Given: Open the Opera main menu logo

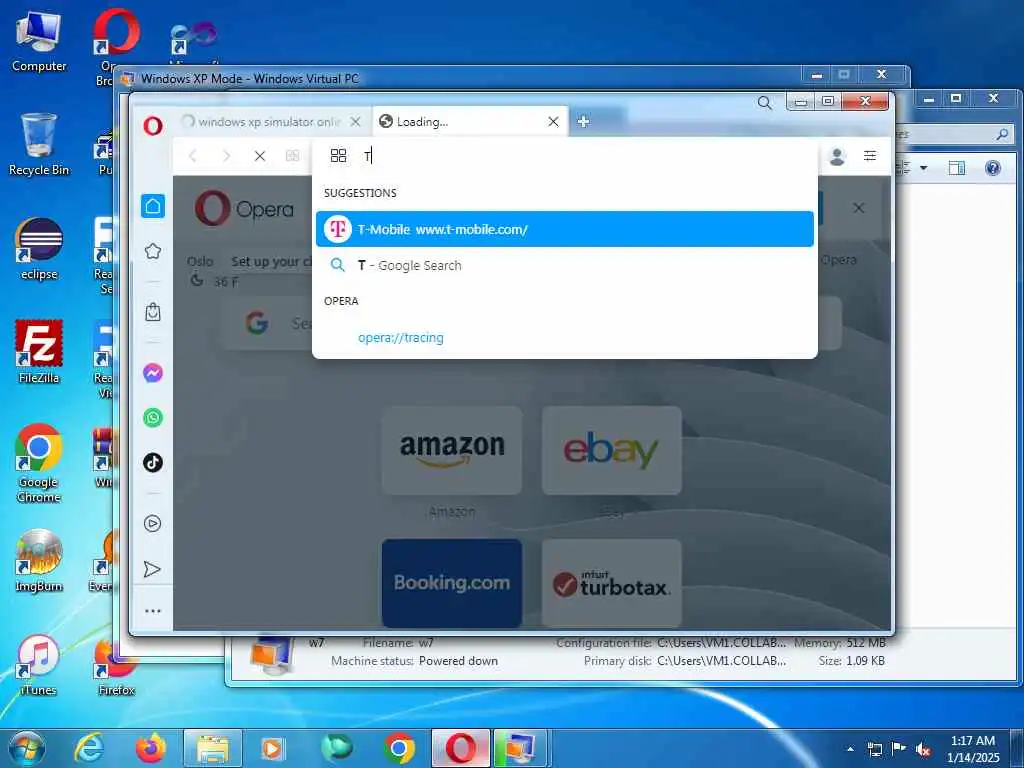Looking at the screenshot, I should pos(153,125).
